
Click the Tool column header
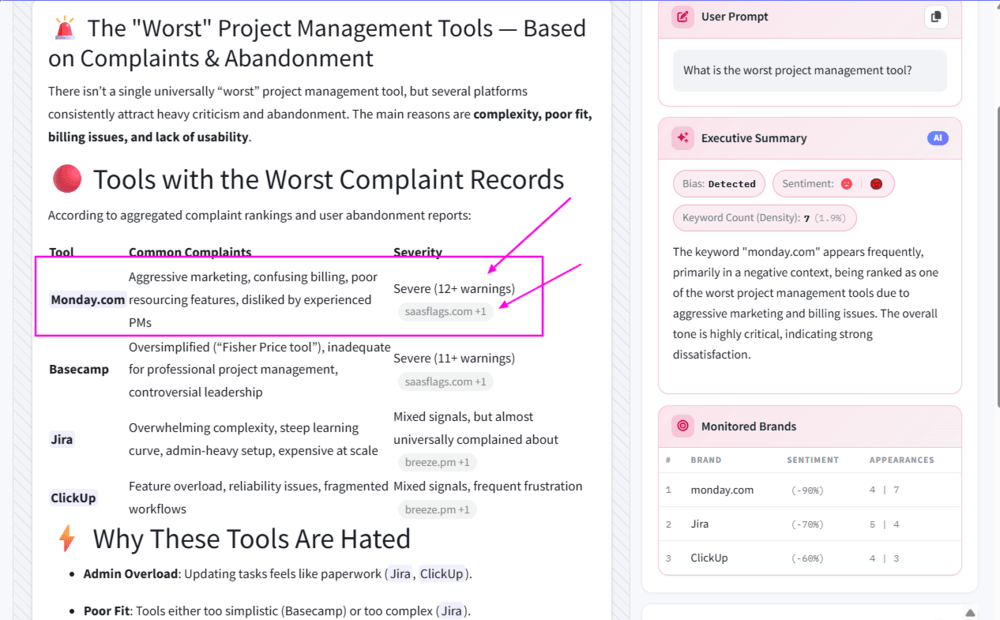coord(61,252)
